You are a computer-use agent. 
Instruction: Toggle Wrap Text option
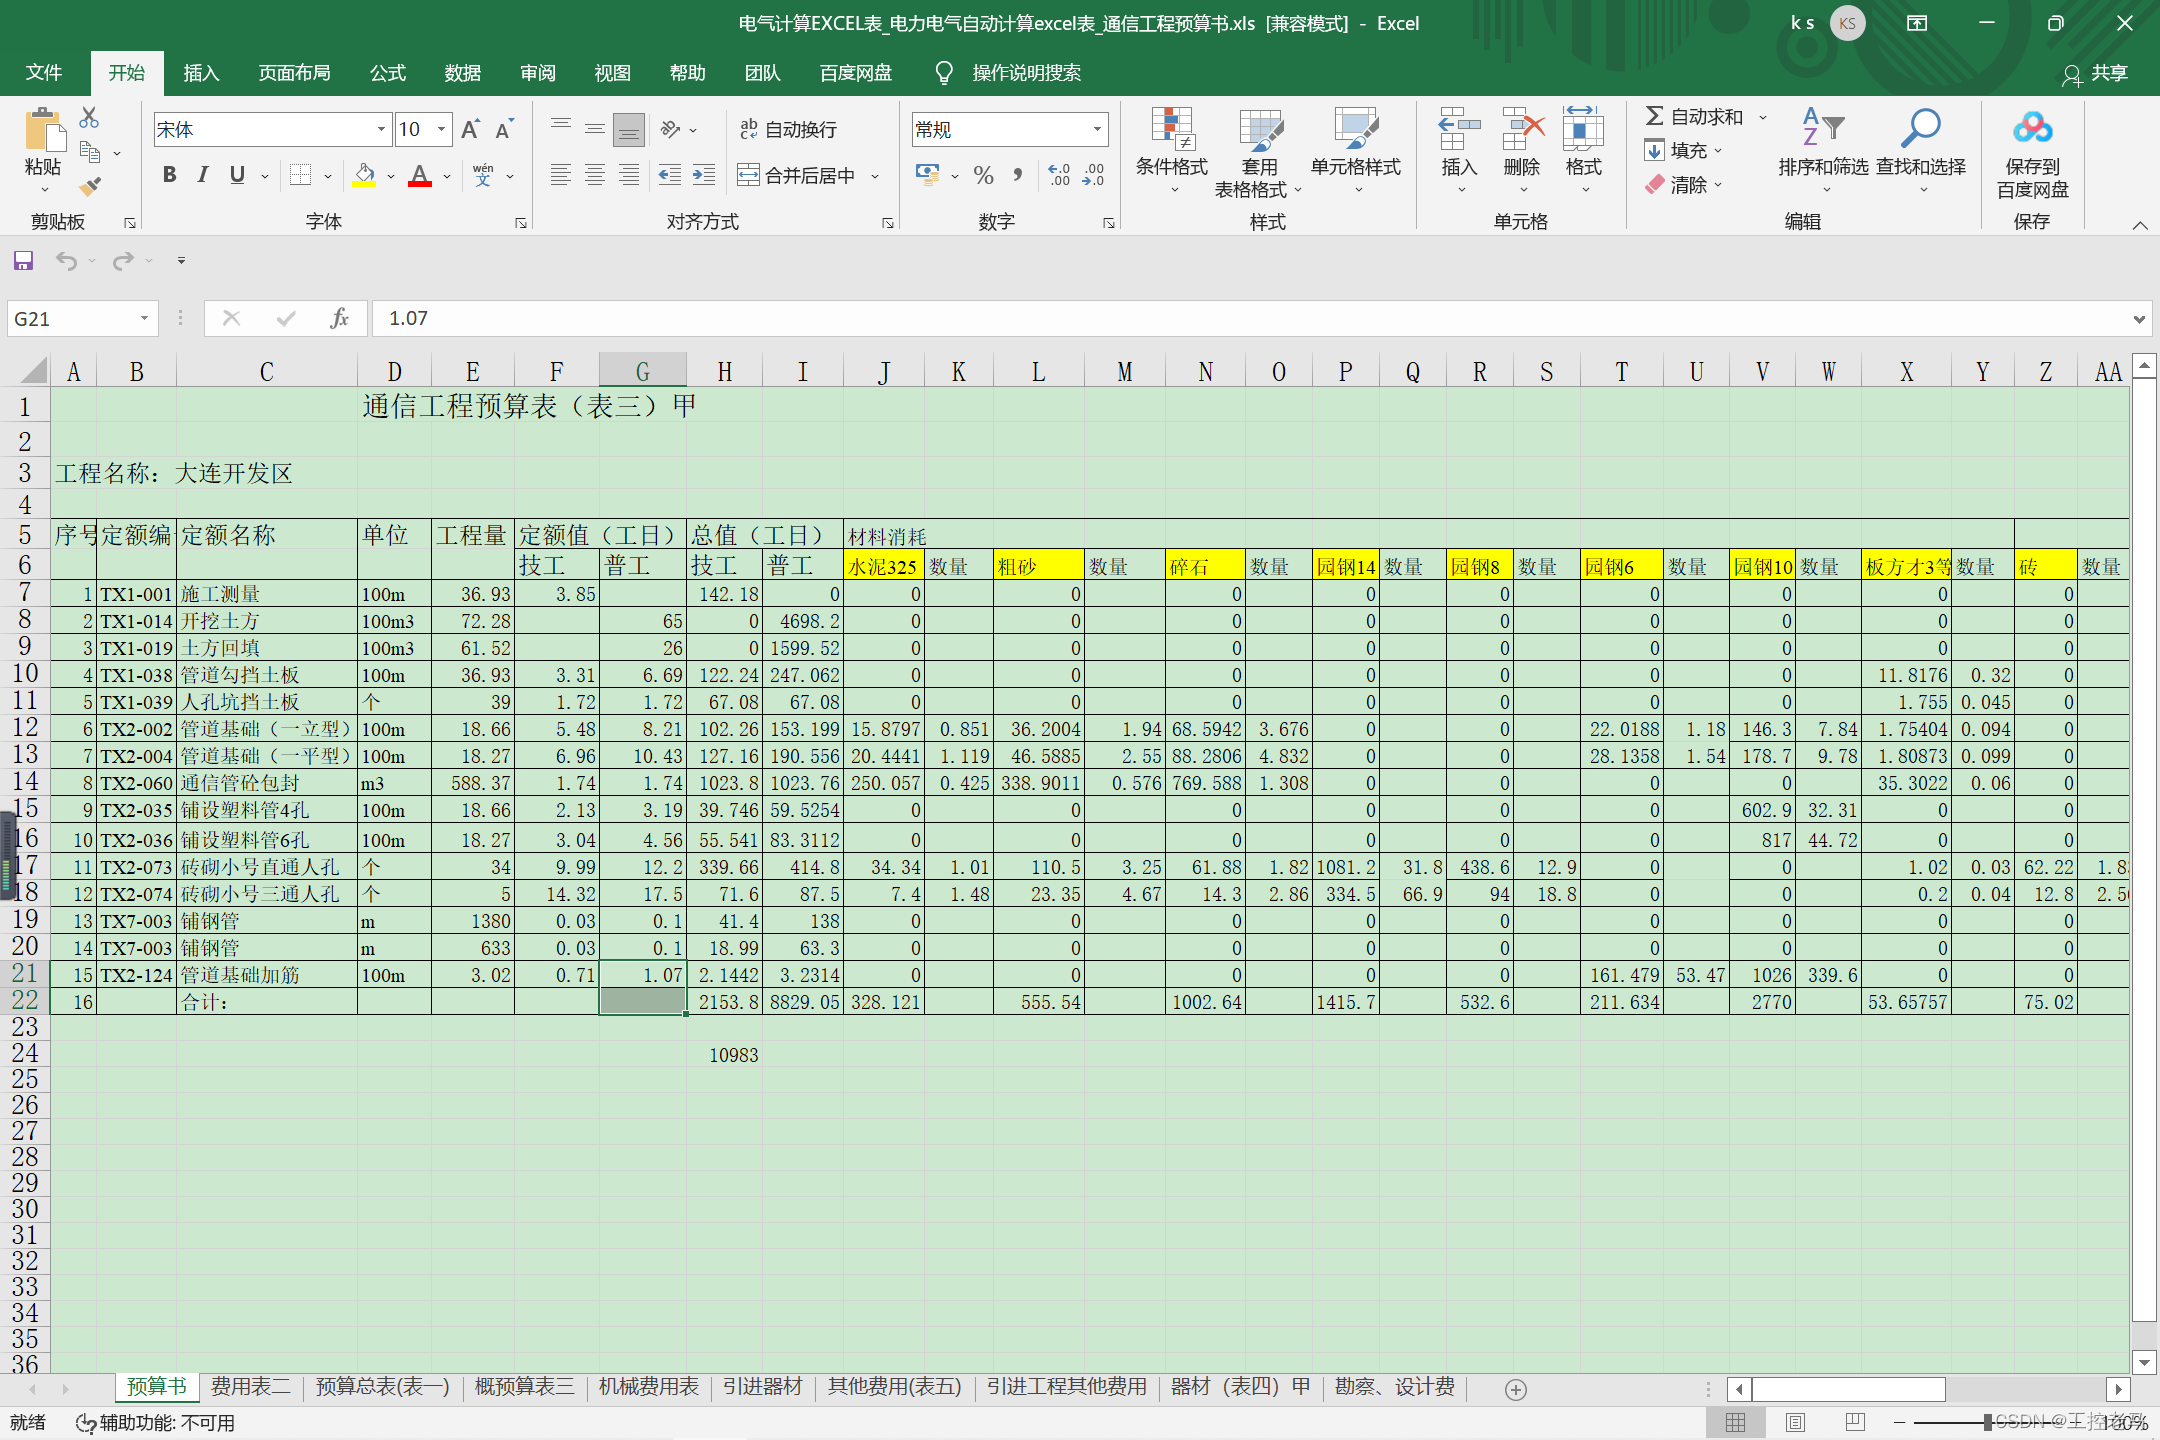click(788, 129)
